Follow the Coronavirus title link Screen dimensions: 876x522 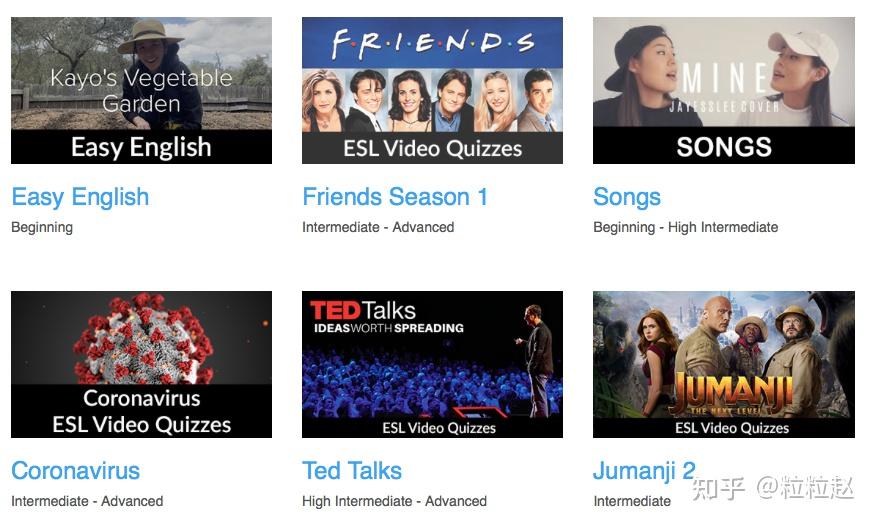(x=75, y=471)
